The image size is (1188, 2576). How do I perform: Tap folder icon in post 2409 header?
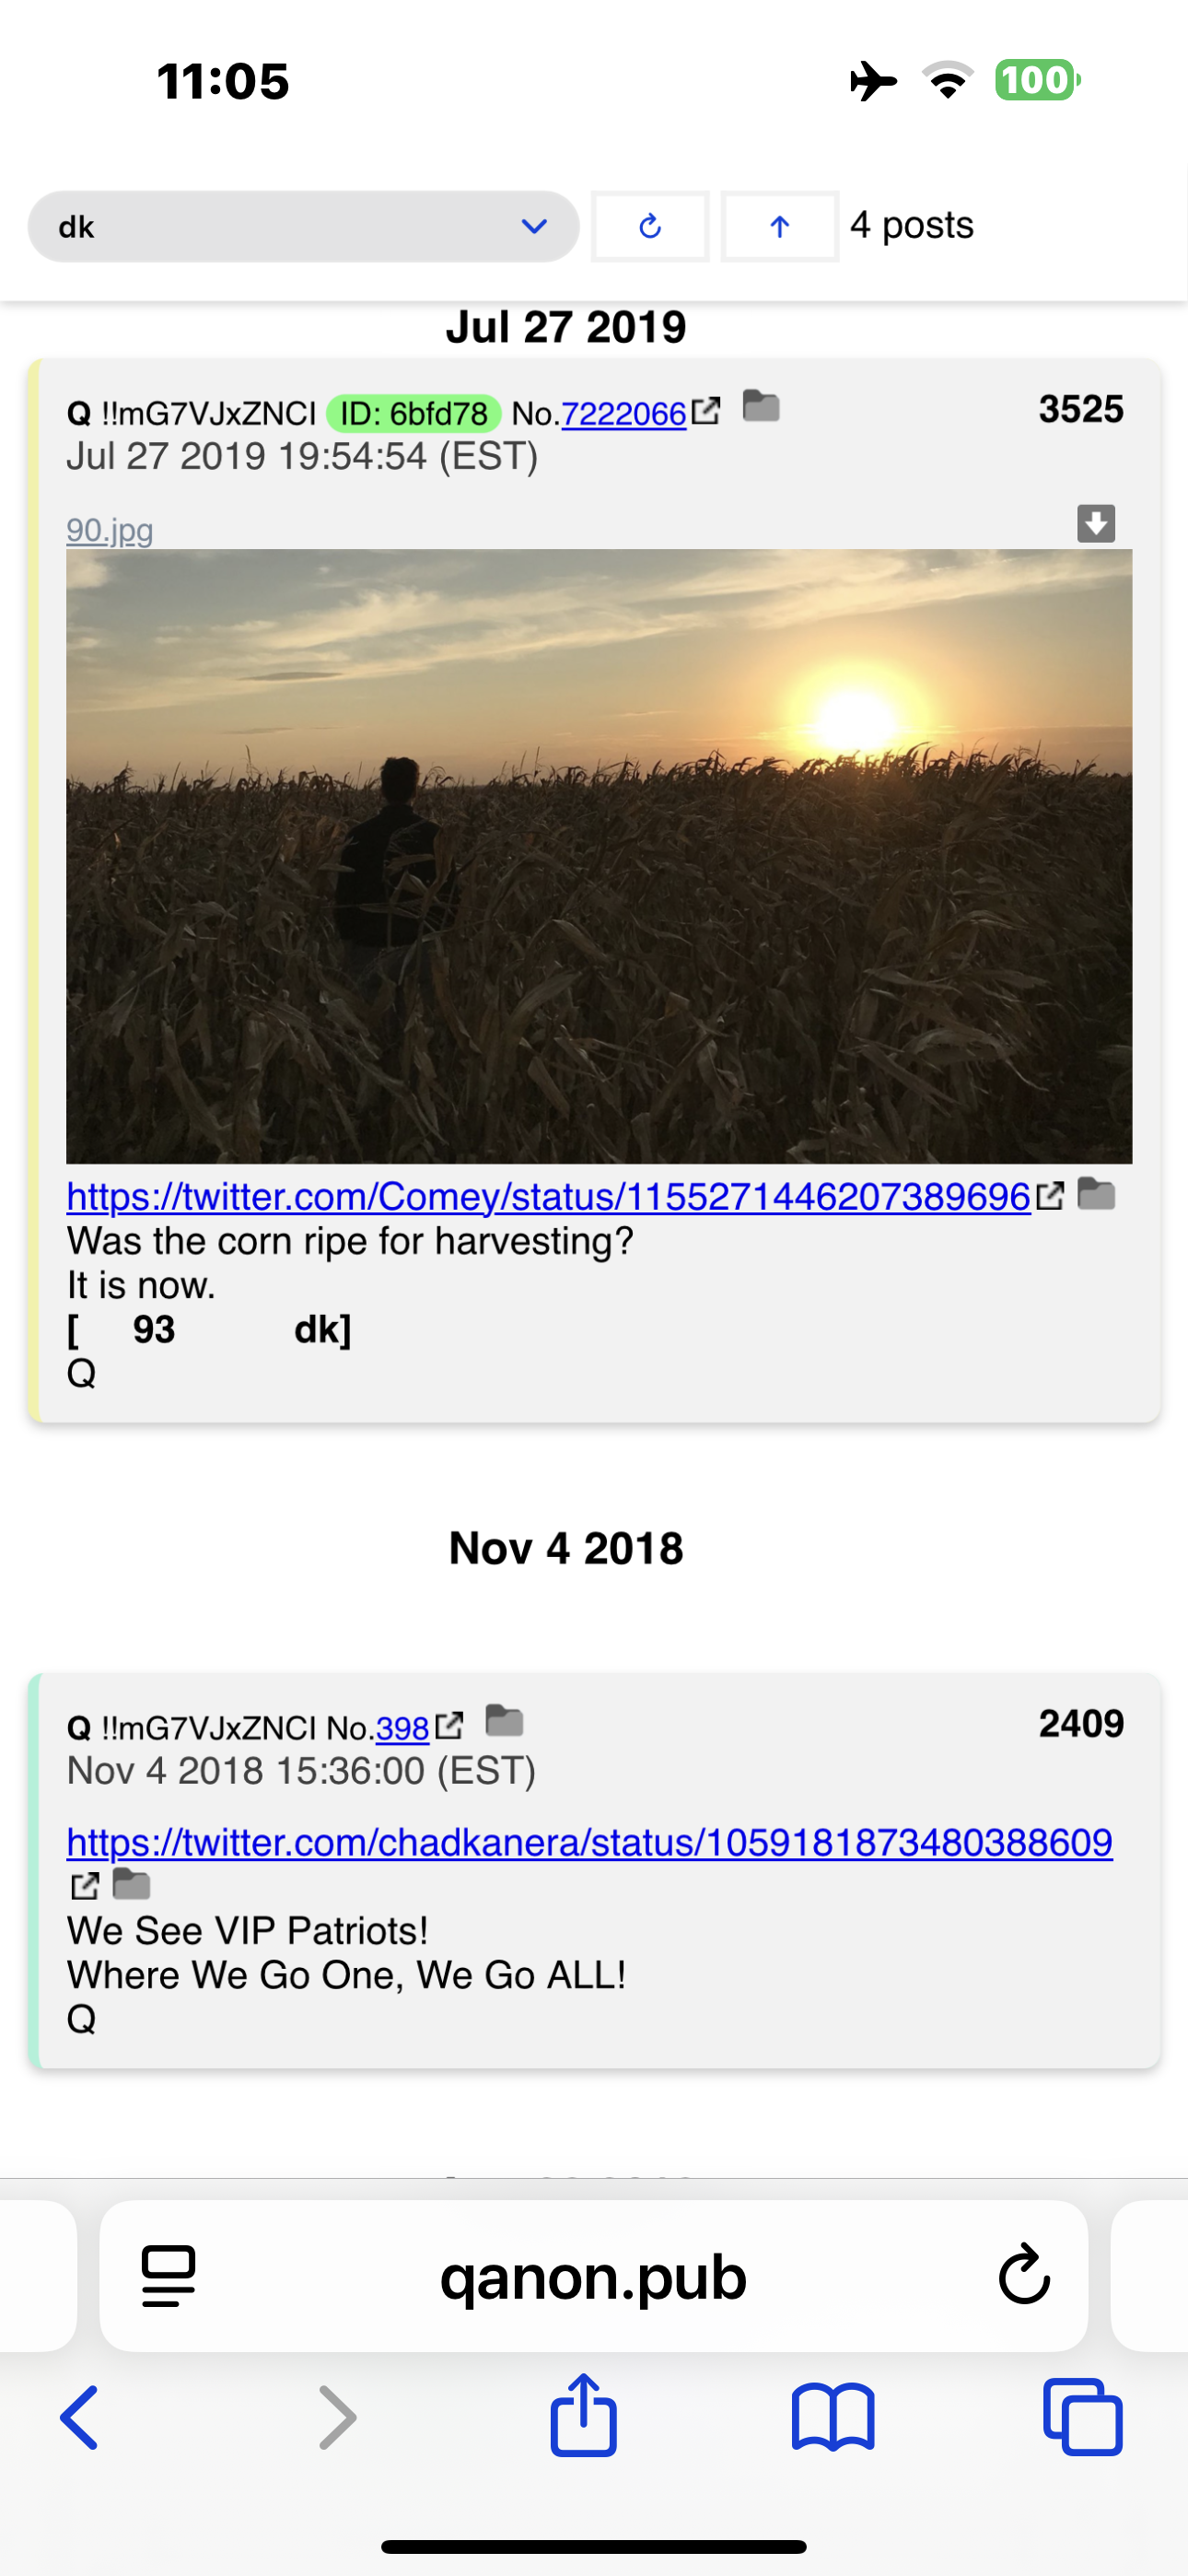pos(504,1721)
